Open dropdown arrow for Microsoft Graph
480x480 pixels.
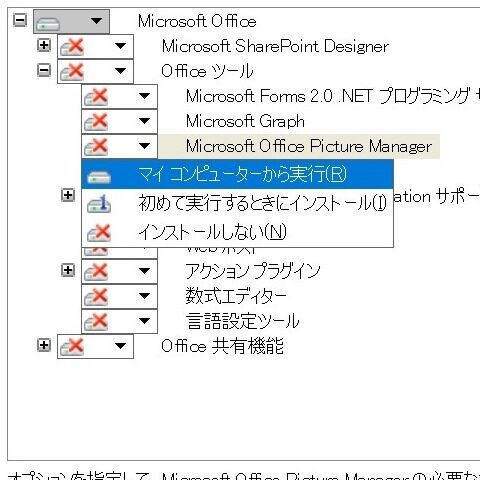point(144,121)
